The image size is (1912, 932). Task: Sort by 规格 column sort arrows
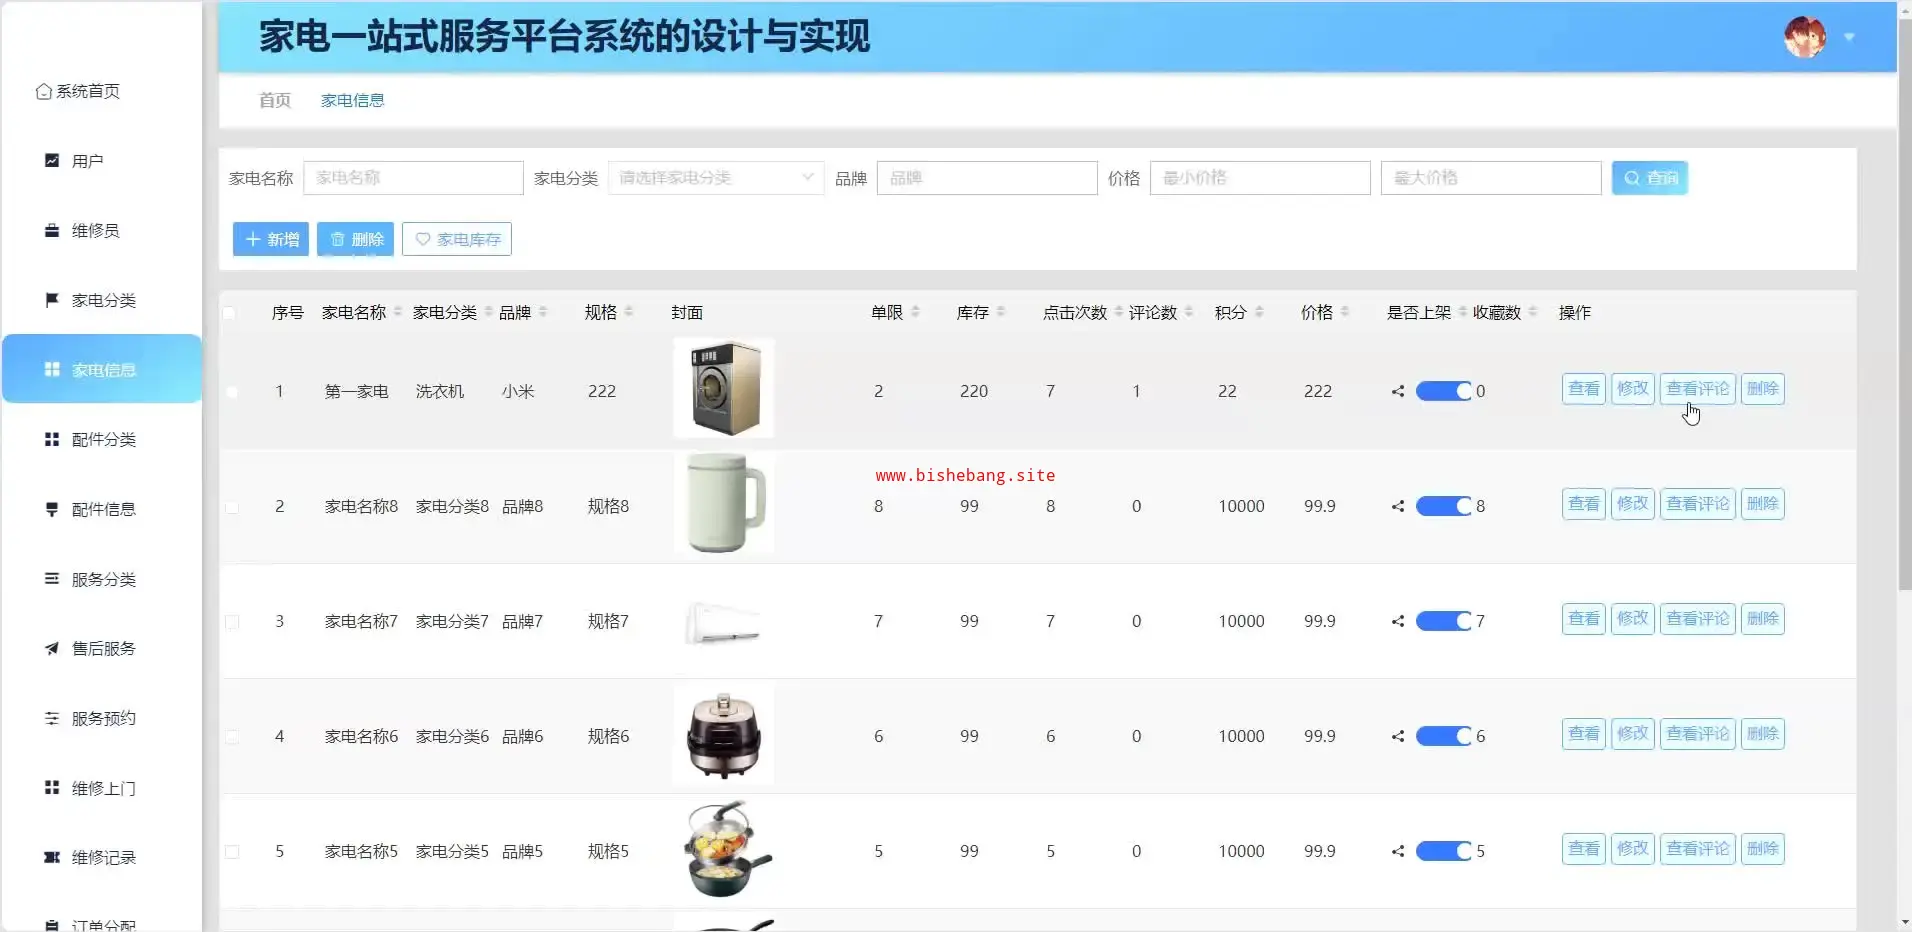tap(628, 312)
